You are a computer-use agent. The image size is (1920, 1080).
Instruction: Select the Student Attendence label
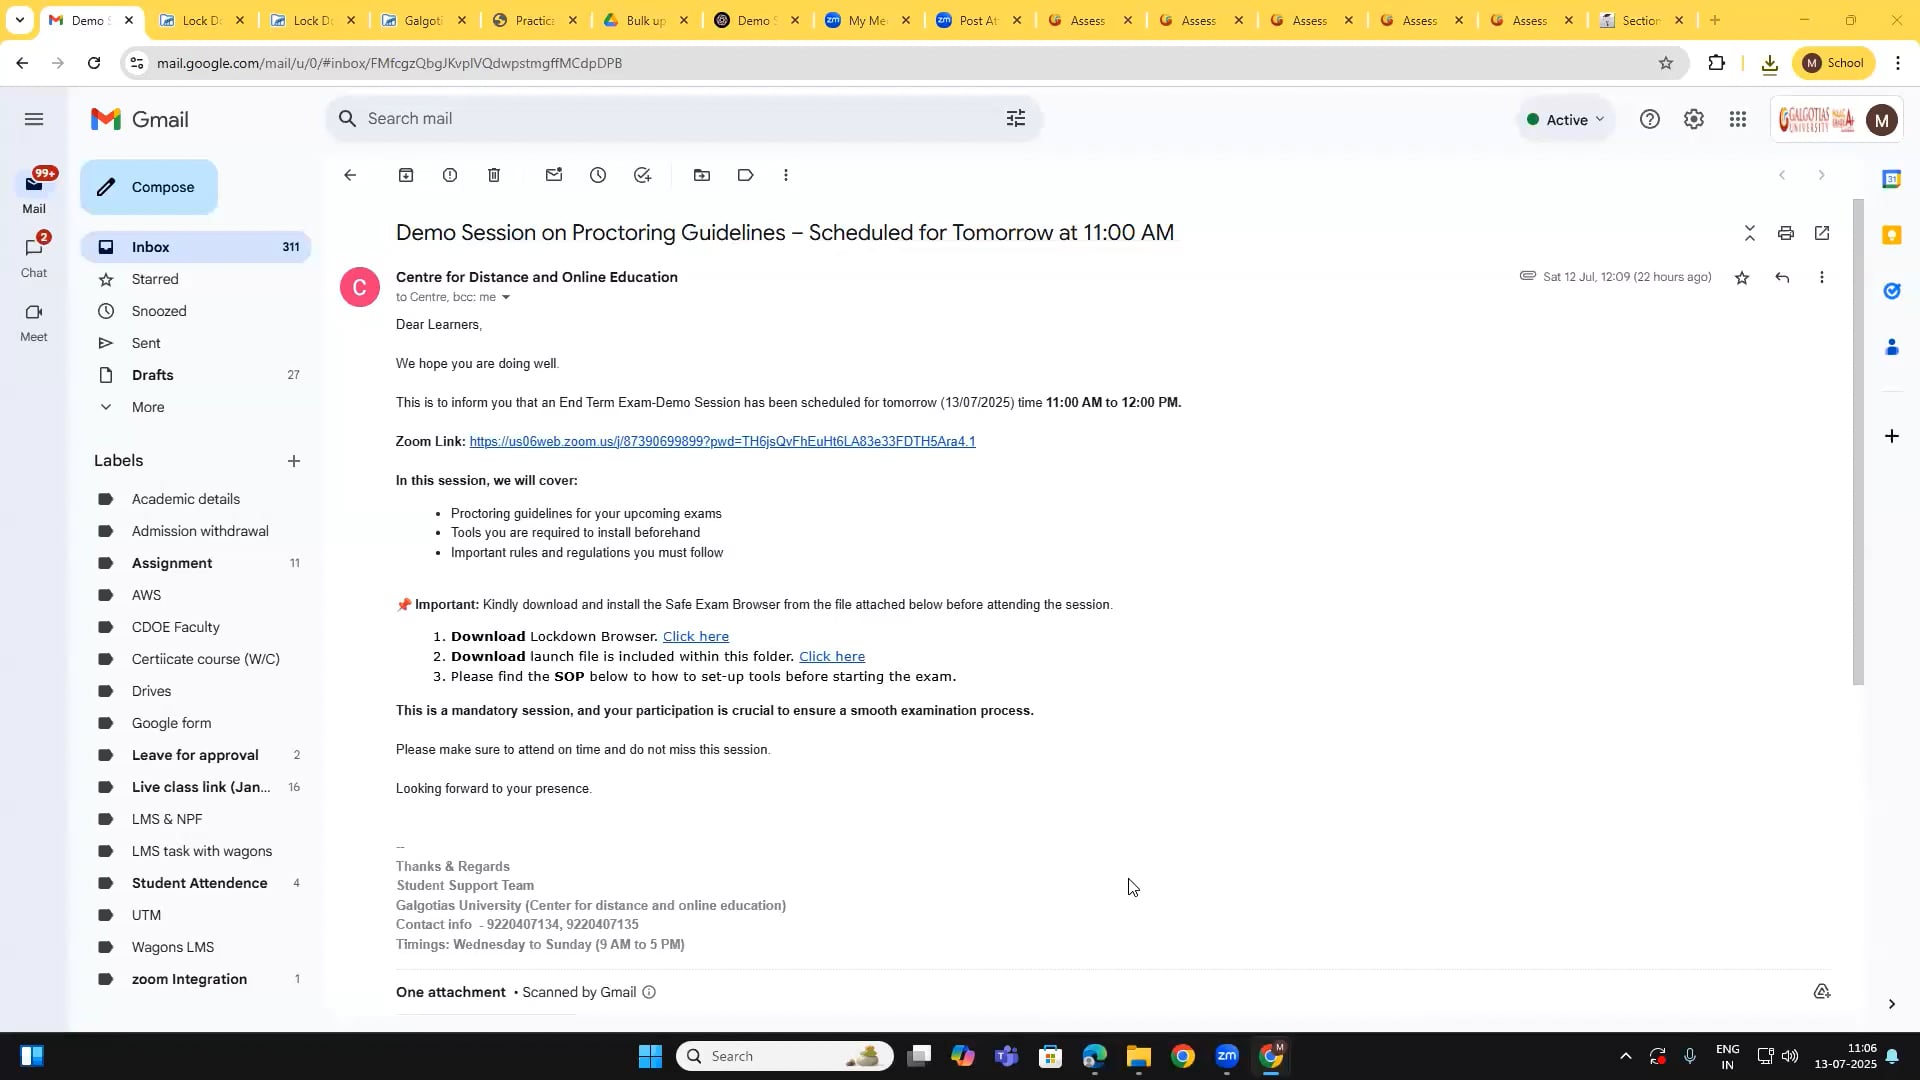(199, 883)
